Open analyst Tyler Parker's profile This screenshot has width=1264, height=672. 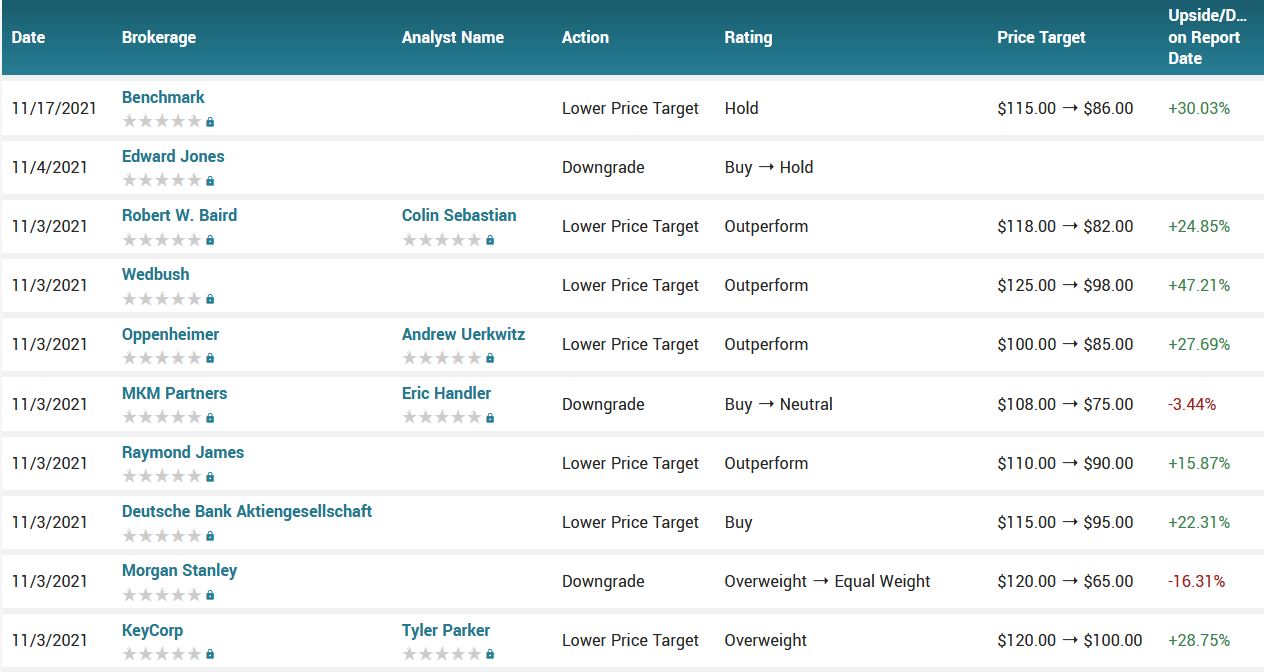pos(446,630)
